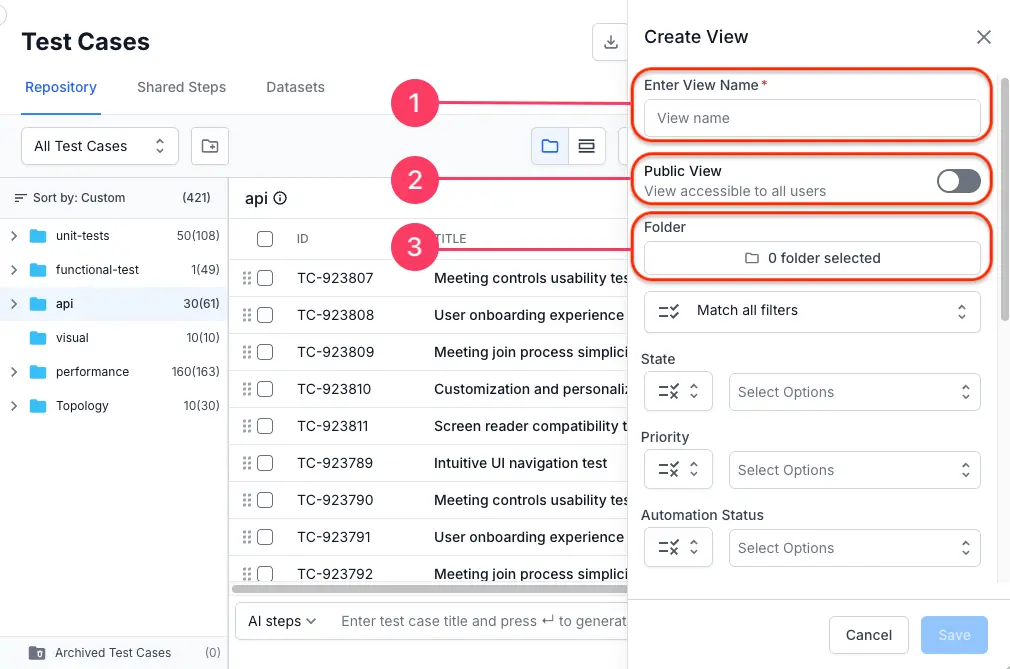Click the Cancel button in Create View
Viewport: 1010px width, 669px height.
[868, 635]
